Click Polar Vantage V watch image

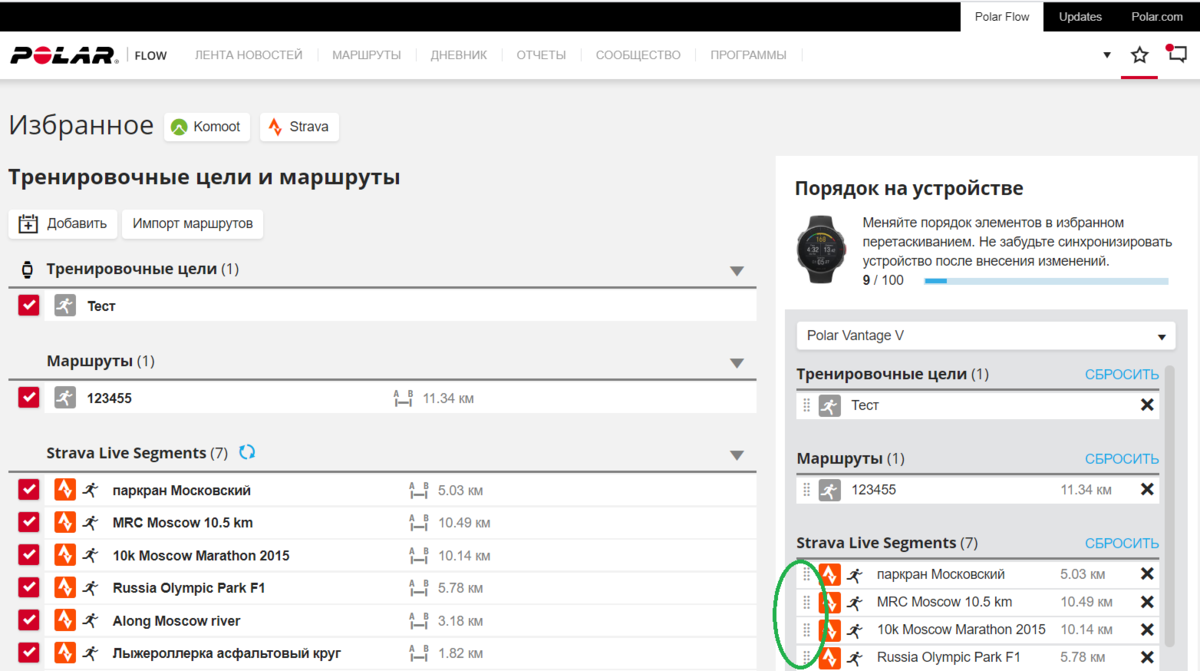824,249
